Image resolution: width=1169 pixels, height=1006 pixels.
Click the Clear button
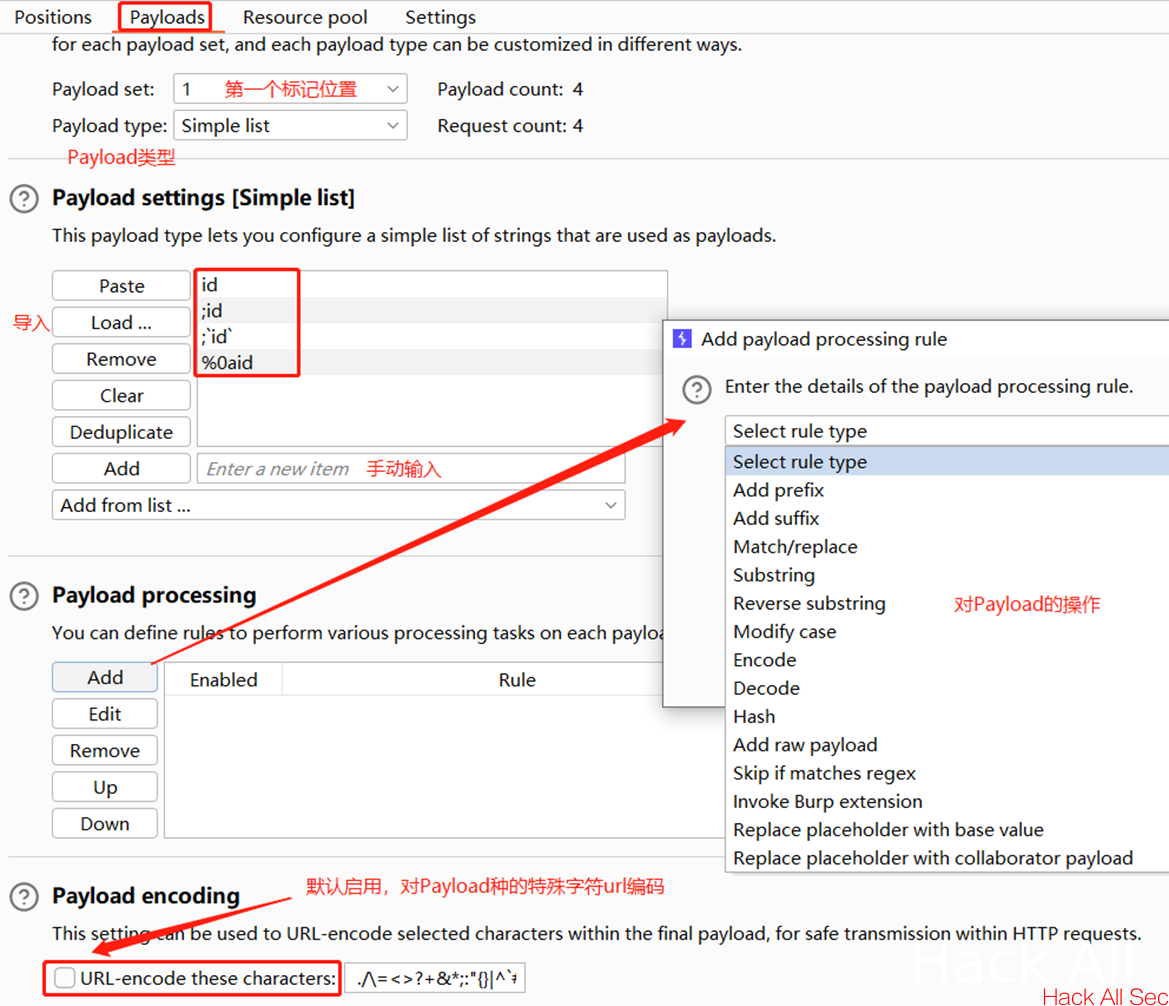point(122,395)
